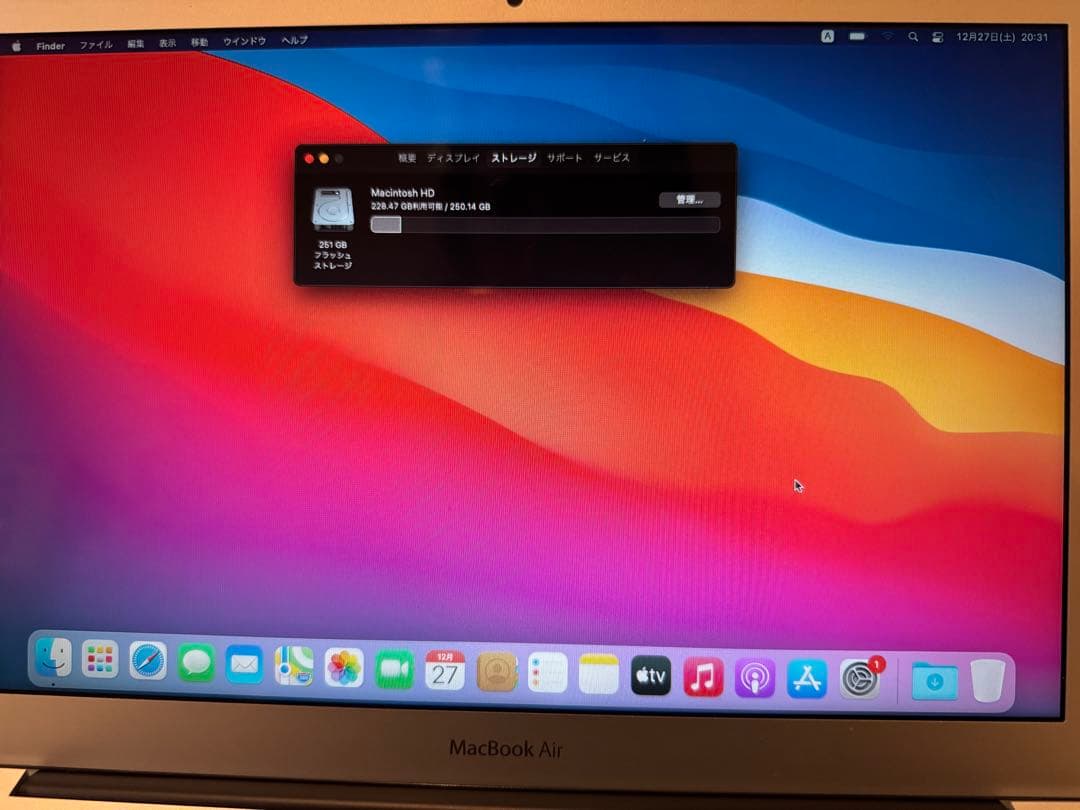Open the サポート (Support) tab

pos(565,157)
